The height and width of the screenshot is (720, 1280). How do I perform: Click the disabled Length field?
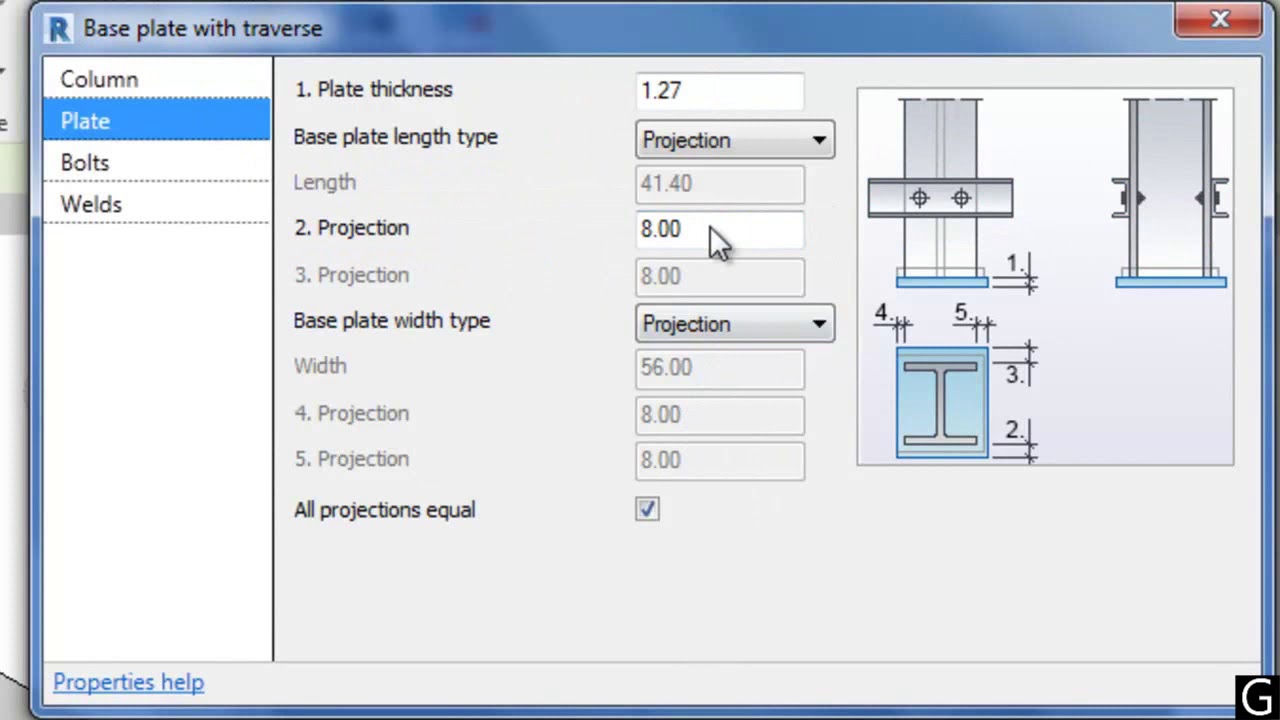(x=719, y=184)
